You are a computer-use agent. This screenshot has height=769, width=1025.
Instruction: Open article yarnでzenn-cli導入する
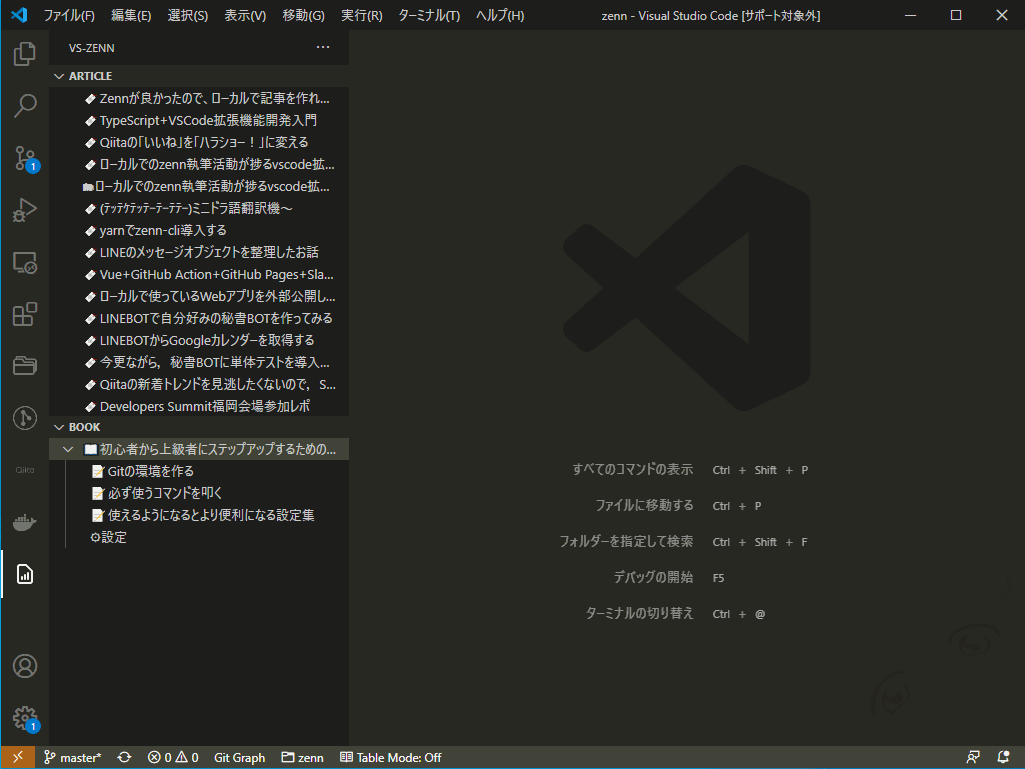[199, 230]
